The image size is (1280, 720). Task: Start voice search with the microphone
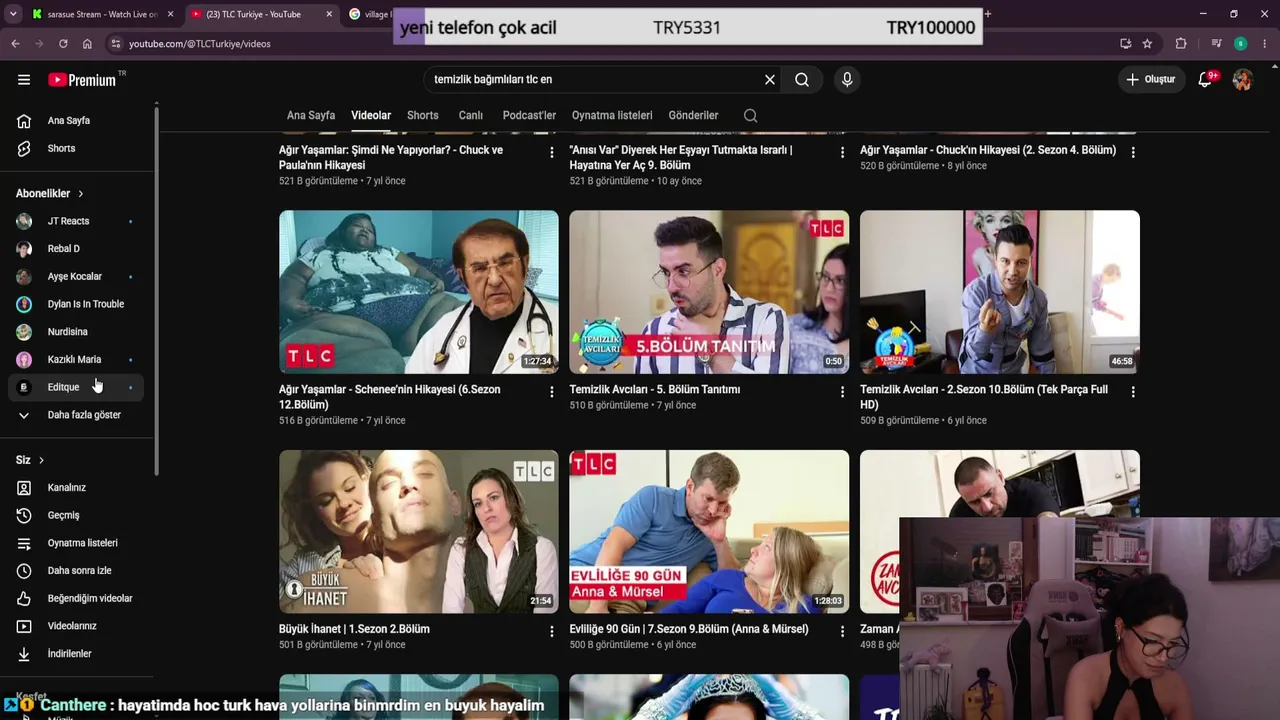(x=847, y=80)
